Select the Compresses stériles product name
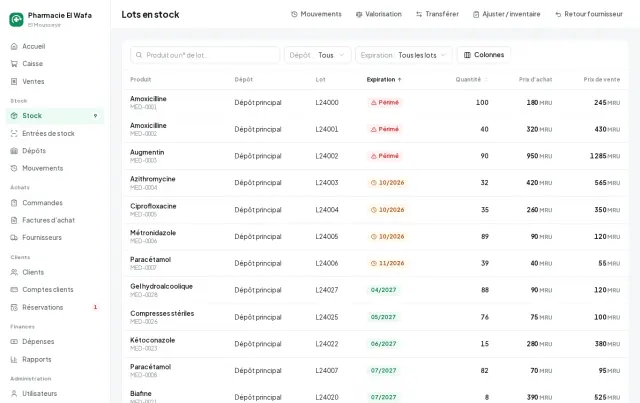 (162, 314)
